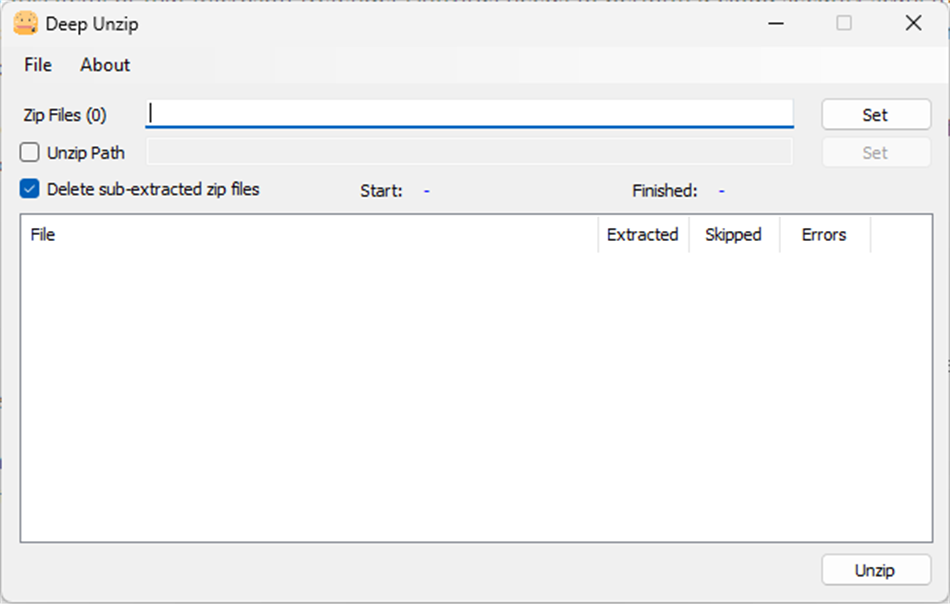The height and width of the screenshot is (604, 950).
Task: Sort by the File column header
Action: point(308,235)
